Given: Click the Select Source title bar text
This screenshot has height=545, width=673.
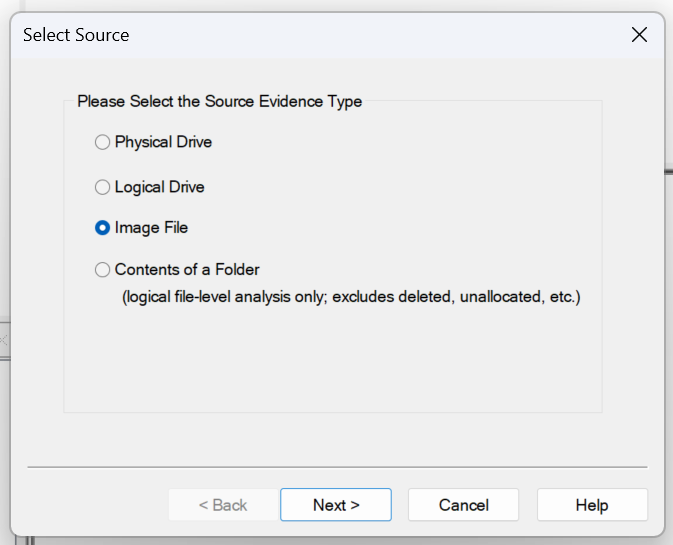Looking at the screenshot, I should (x=76, y=35).
